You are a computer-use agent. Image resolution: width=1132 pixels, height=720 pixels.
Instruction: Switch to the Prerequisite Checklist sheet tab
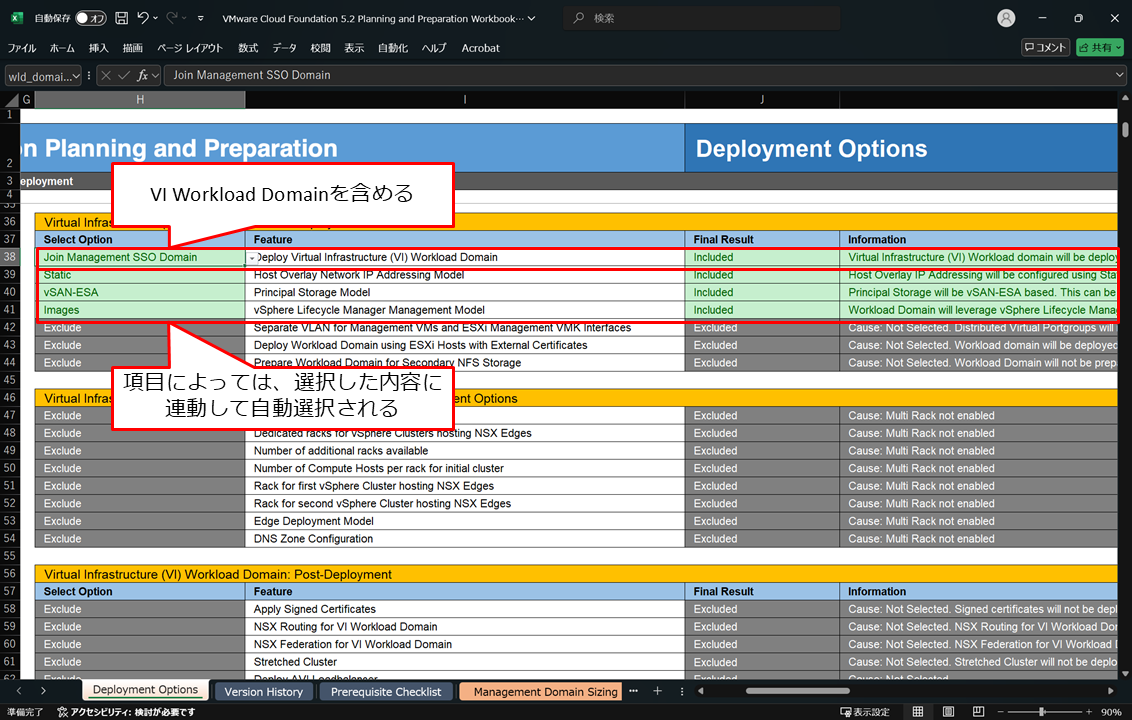(x=386, y=692)
